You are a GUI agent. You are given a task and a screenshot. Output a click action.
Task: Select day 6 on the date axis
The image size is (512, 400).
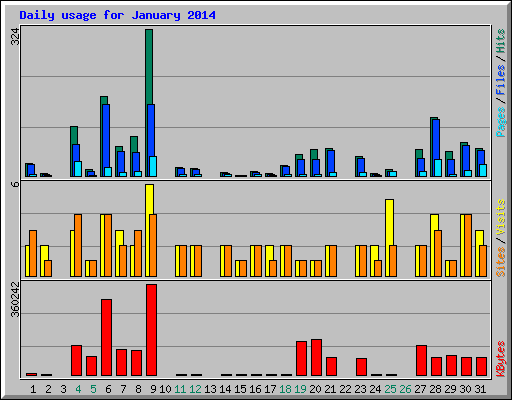pyautogui.click(x=108, y=389)
